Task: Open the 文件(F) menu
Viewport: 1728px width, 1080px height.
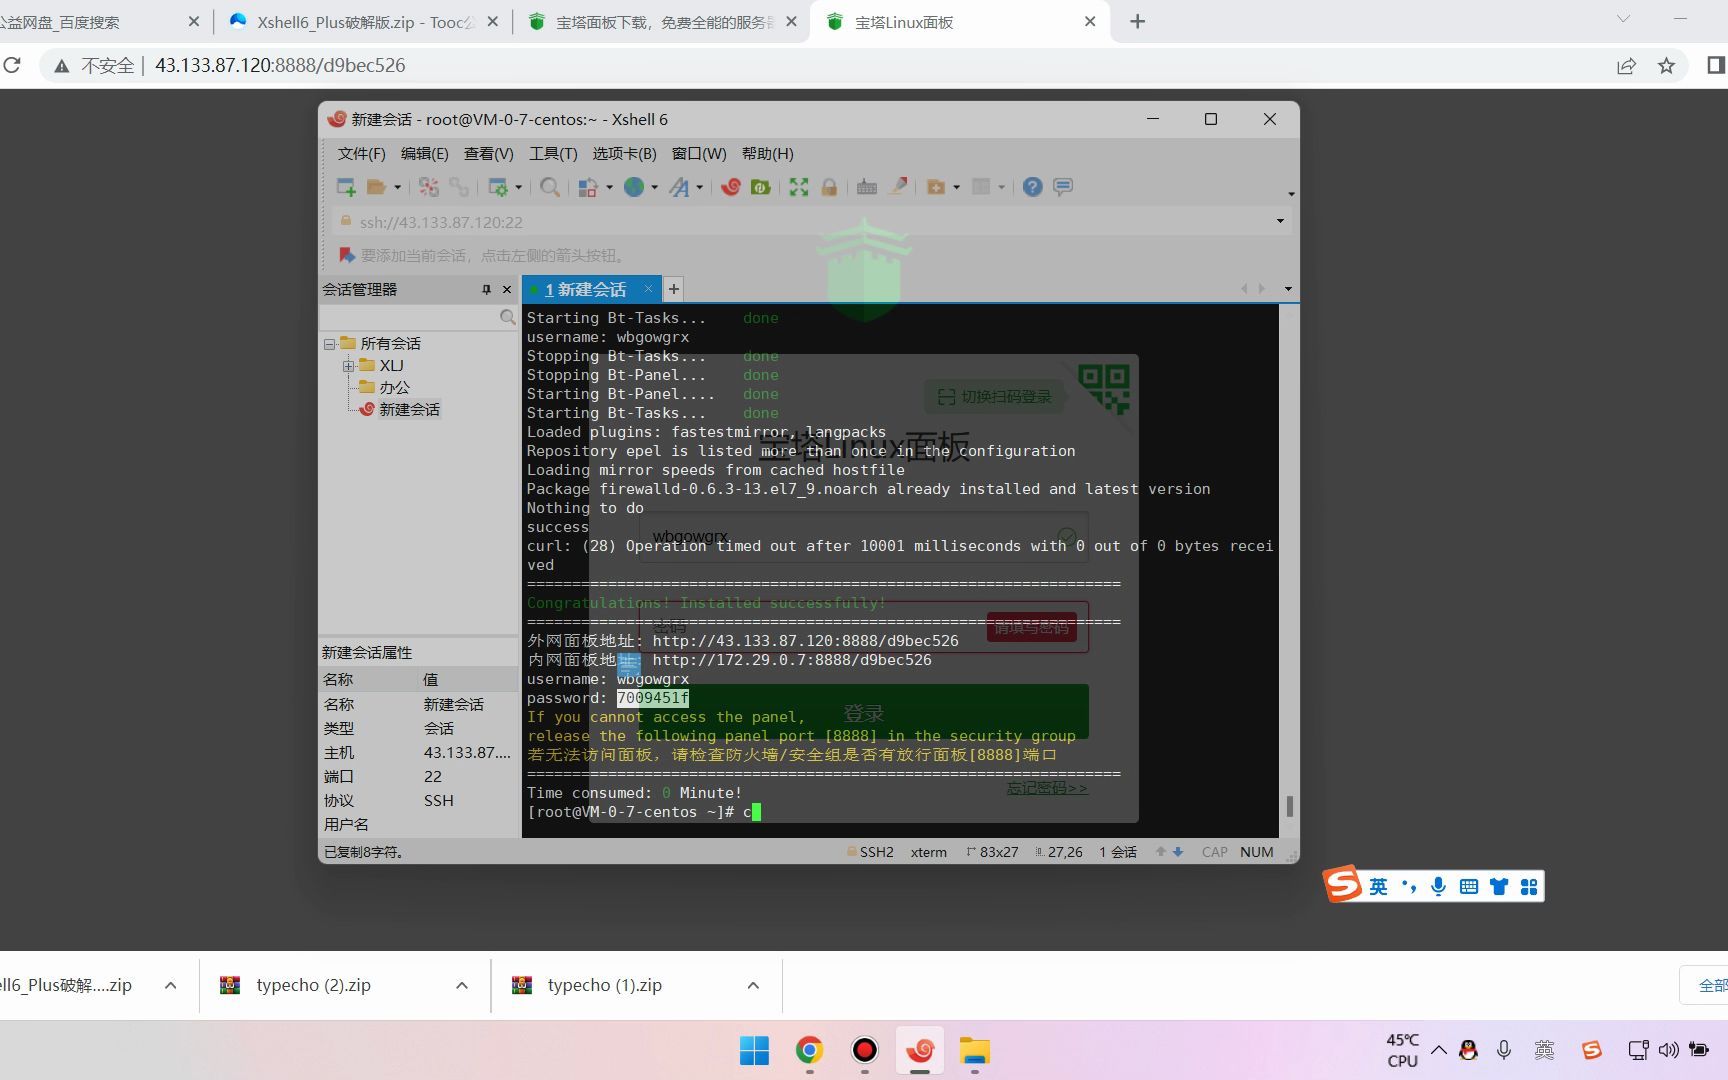Action: (x=361, y=153)
